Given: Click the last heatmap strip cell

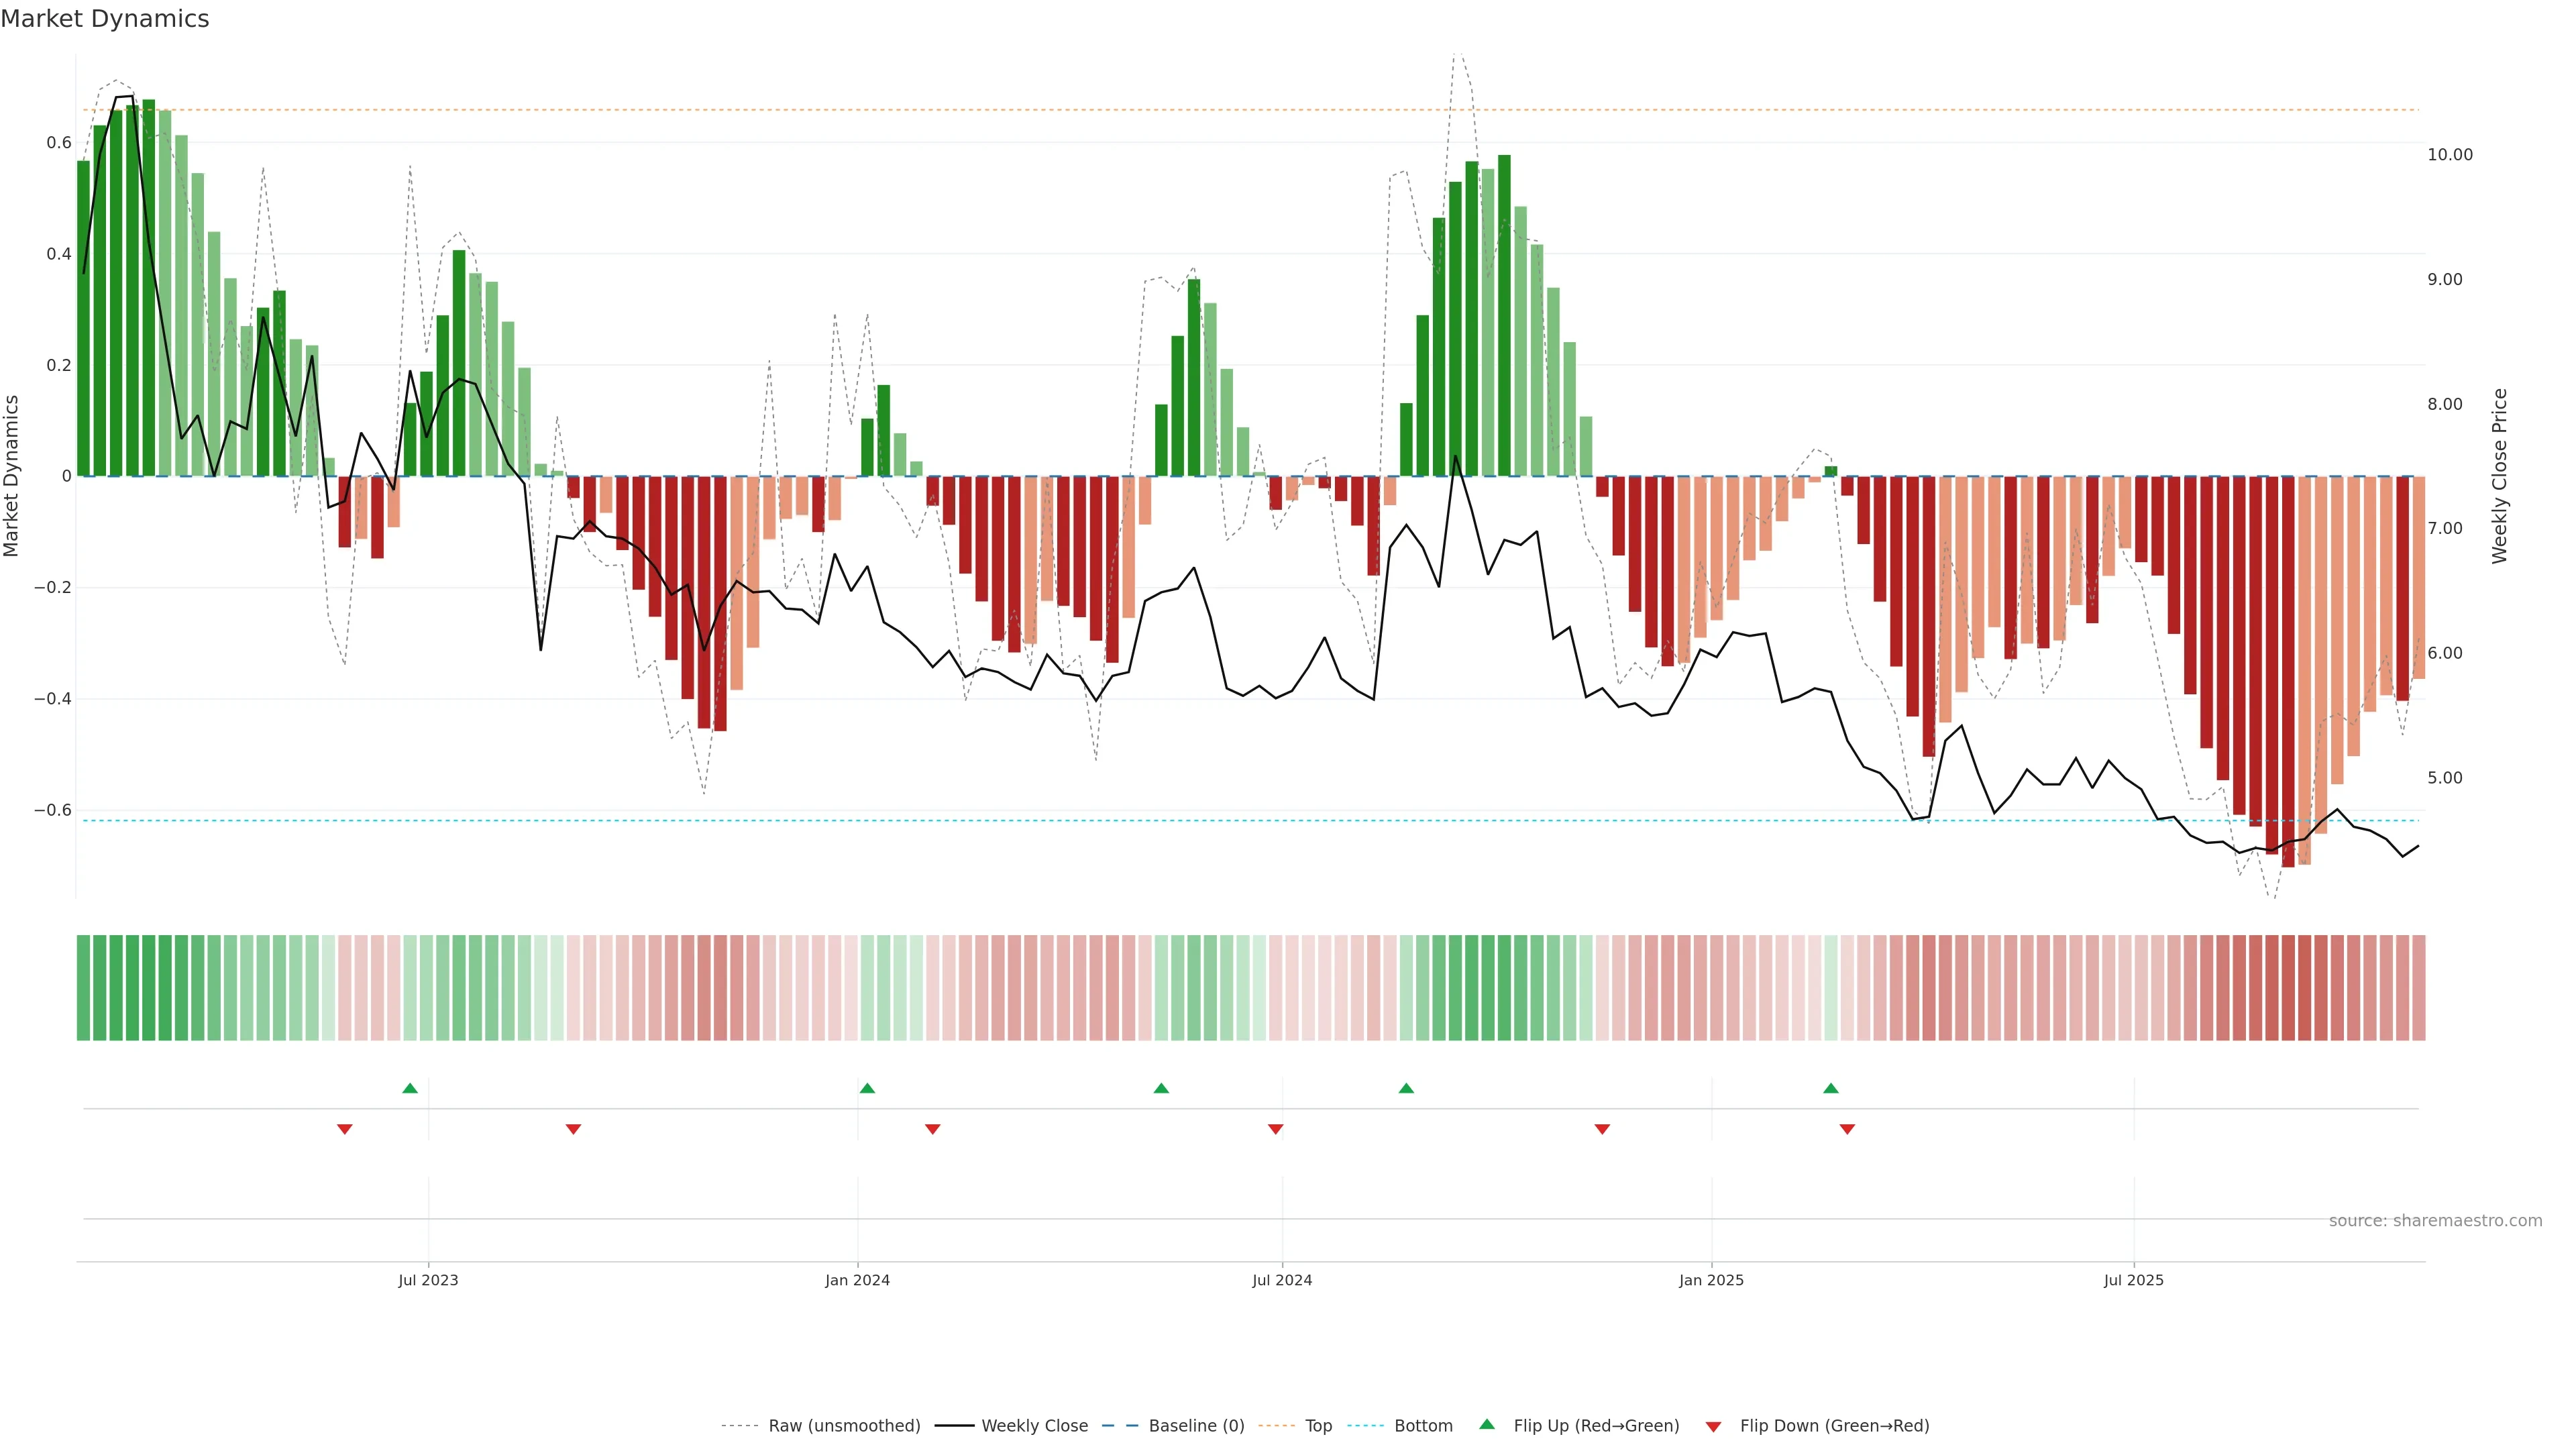Looking at the screenshot, I should [2418, 988].
